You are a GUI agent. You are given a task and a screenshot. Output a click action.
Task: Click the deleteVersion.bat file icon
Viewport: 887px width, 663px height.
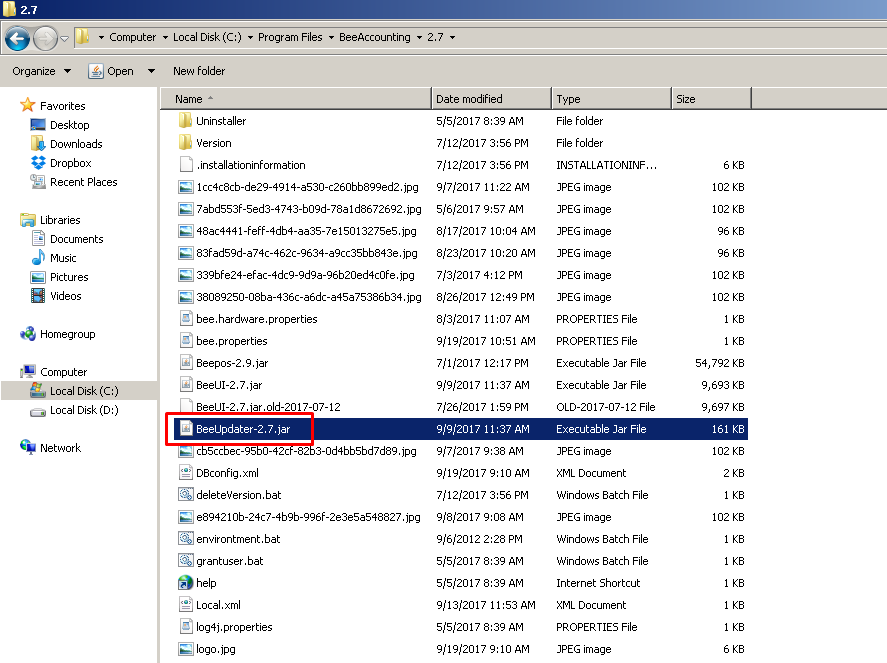click(186, 494)
